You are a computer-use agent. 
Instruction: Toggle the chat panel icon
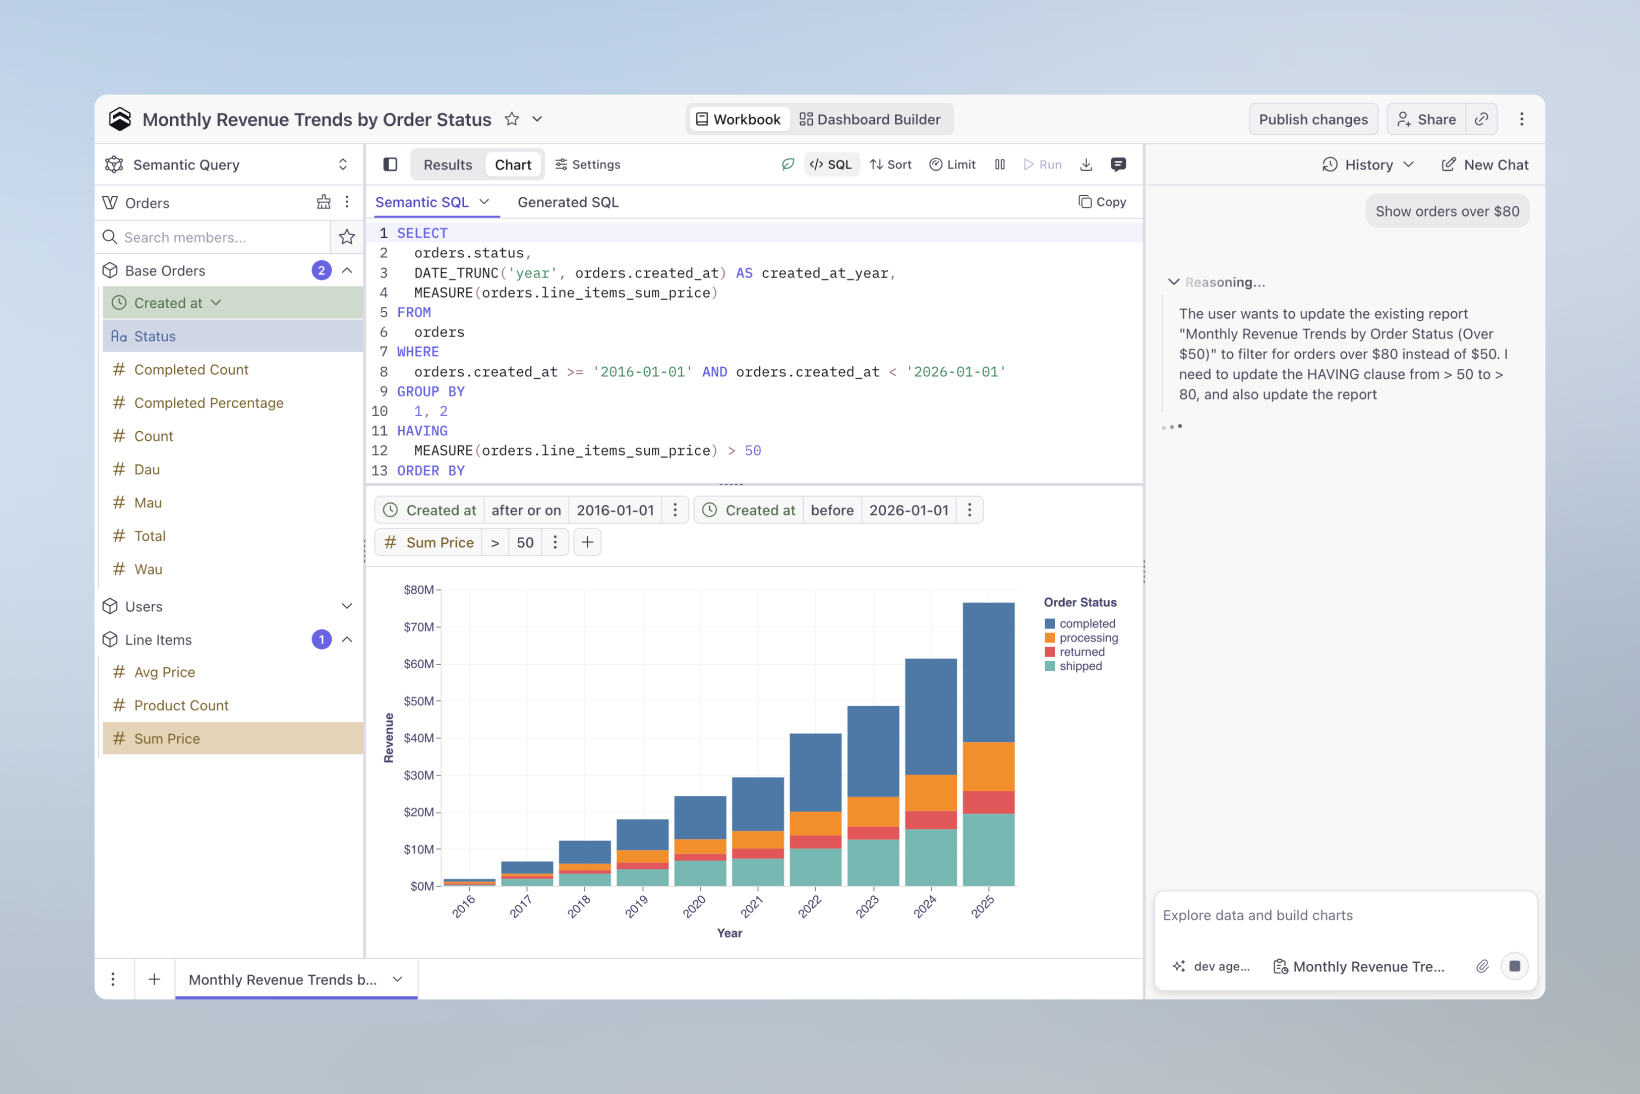(1118, 164)
